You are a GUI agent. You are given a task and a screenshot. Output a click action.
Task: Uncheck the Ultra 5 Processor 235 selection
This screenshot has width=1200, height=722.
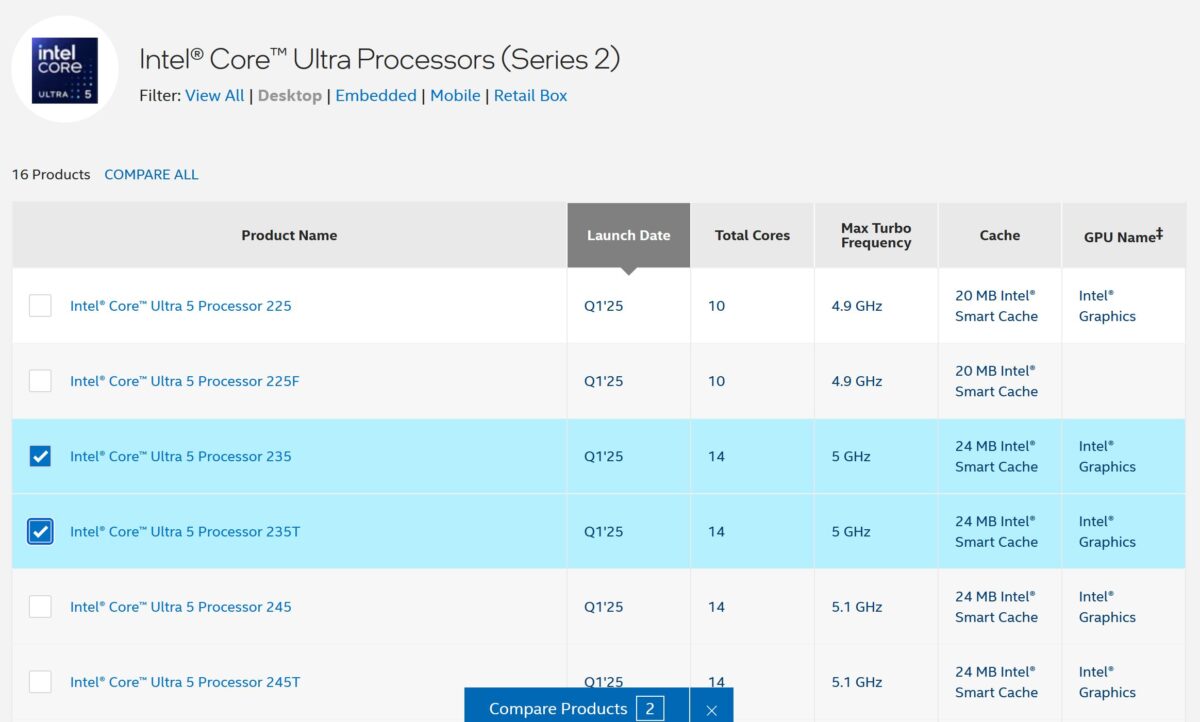tap(40, 456)
